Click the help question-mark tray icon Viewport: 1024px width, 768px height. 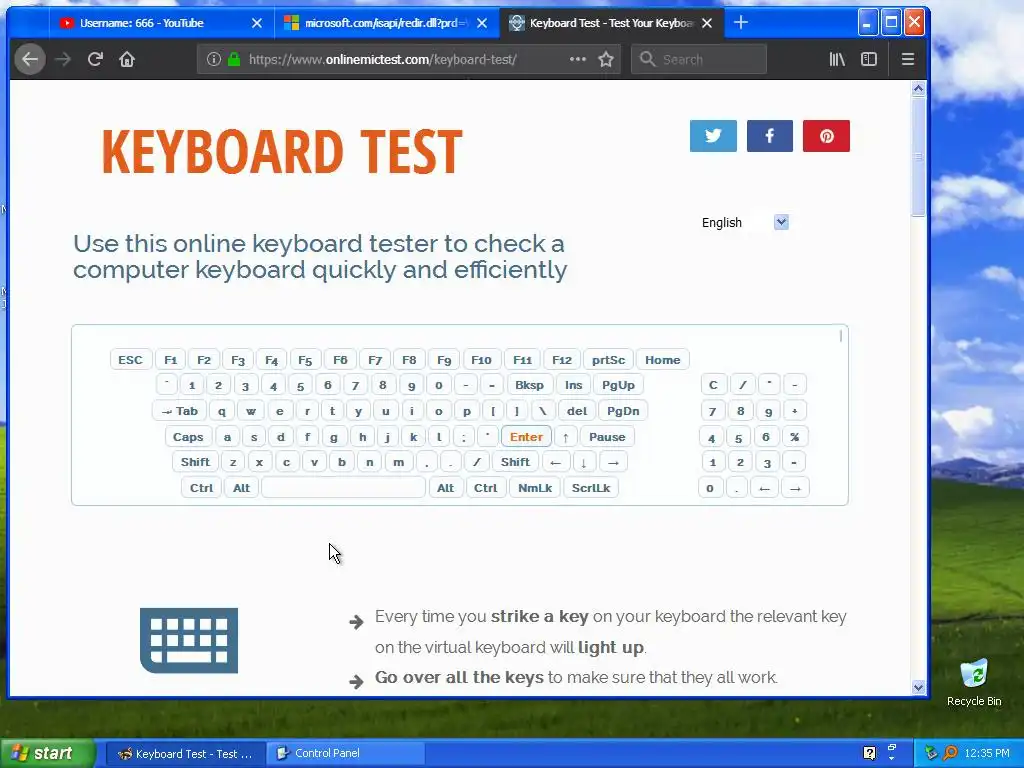click(x=869, y=753)
